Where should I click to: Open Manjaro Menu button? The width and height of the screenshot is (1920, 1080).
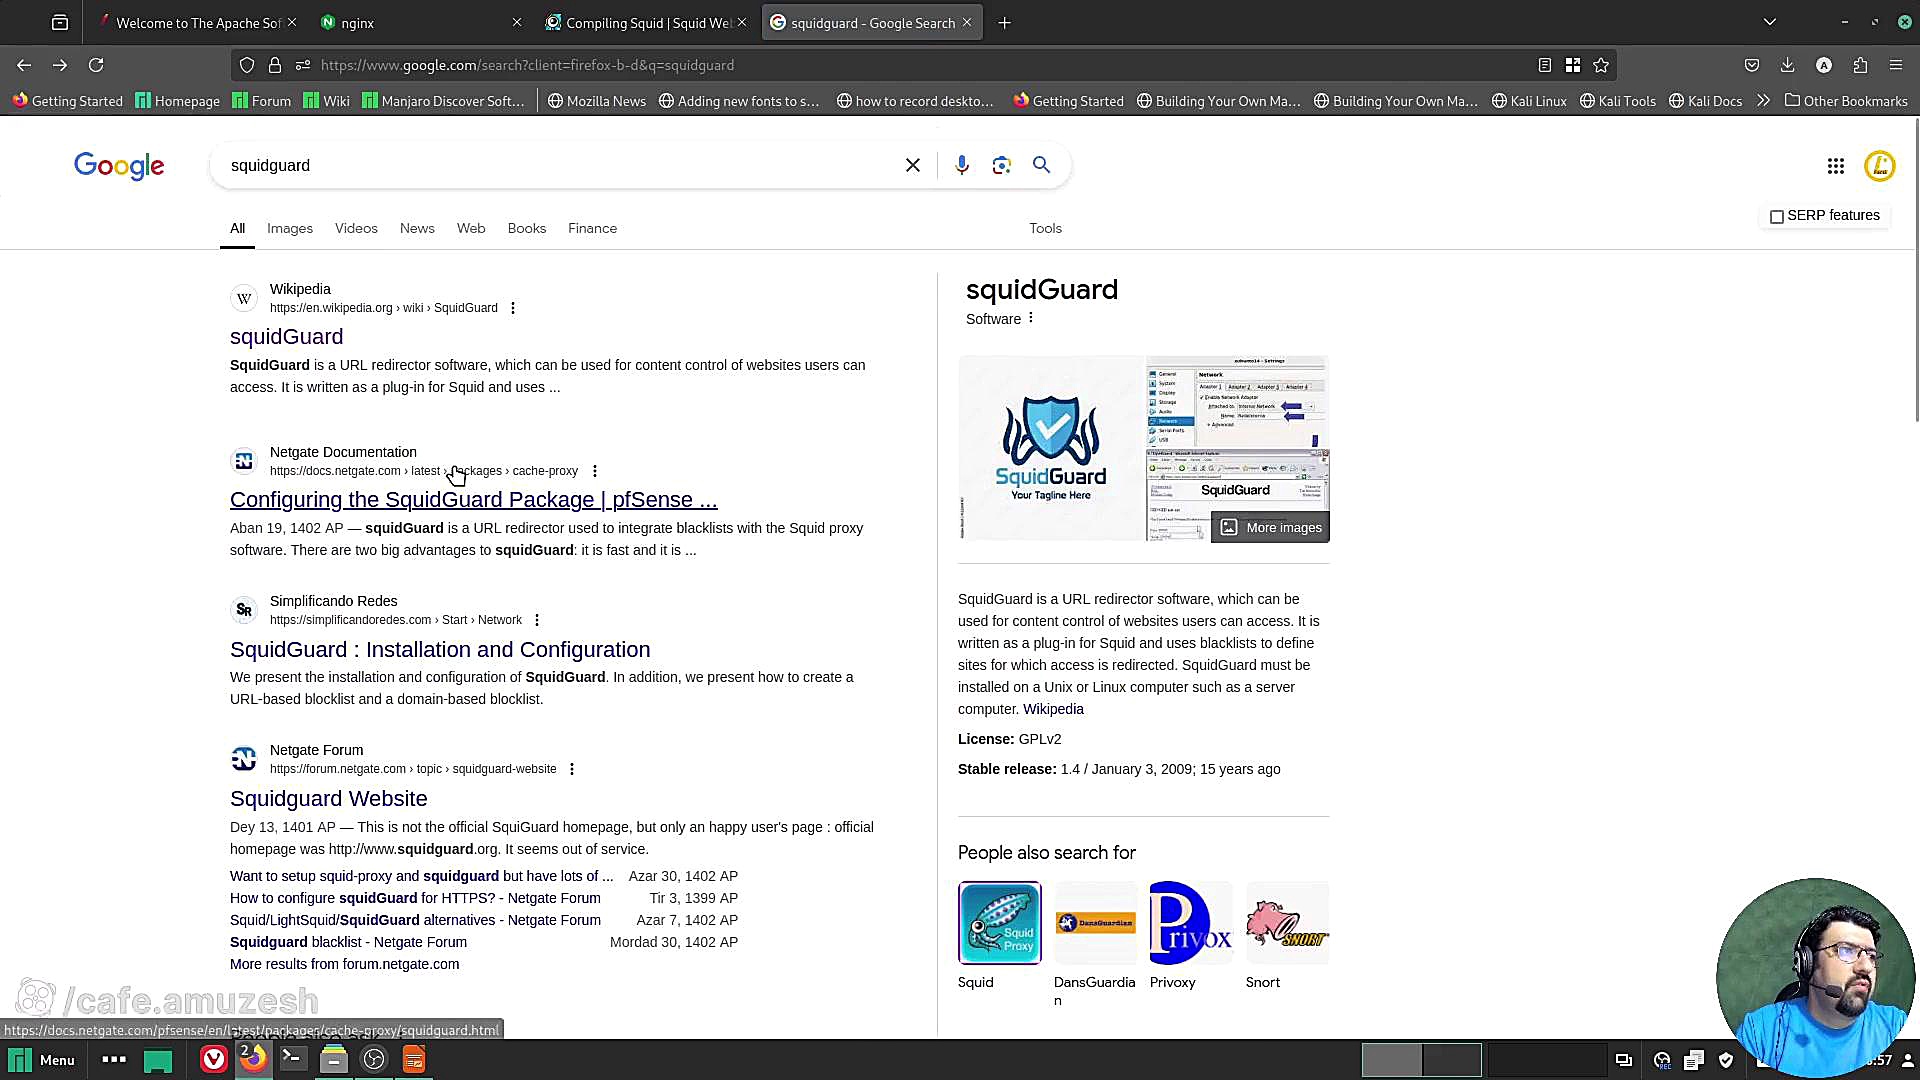[41, 1059]
